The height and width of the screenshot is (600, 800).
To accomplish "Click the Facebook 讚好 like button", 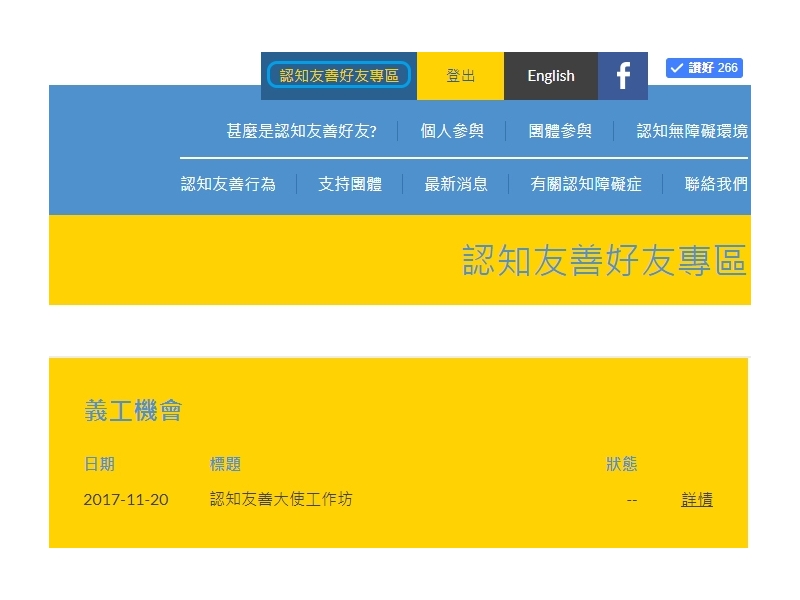I will pos(704,68).
